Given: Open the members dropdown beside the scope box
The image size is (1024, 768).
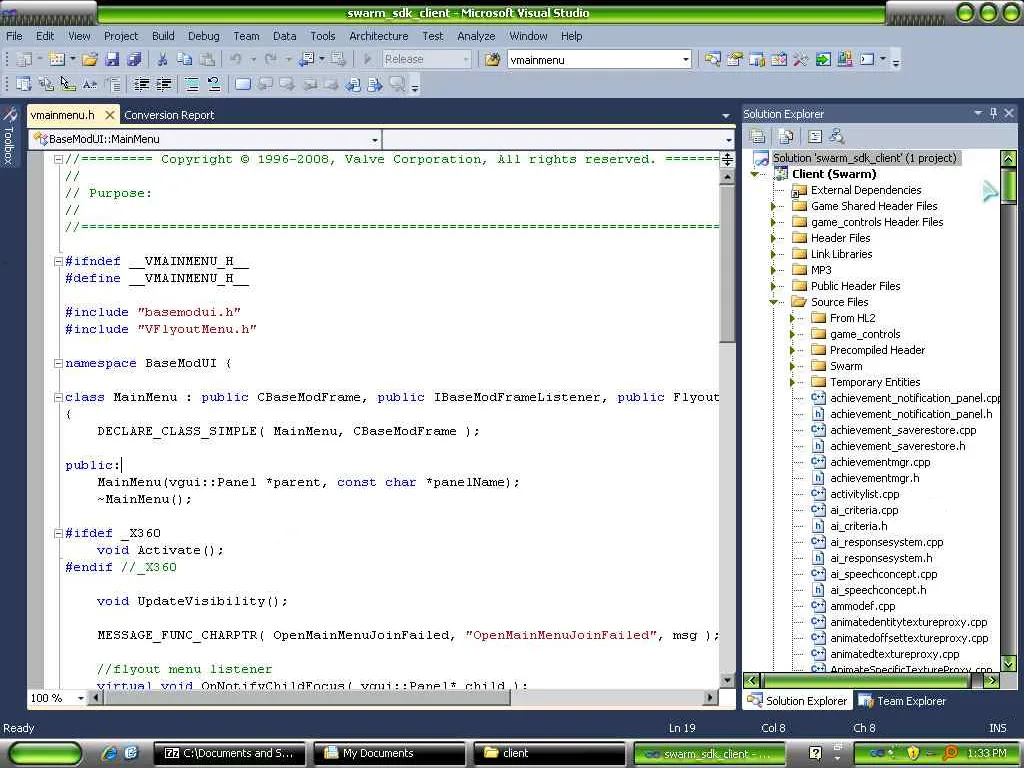Looking at the screenshot, I should tap(728, 140).
